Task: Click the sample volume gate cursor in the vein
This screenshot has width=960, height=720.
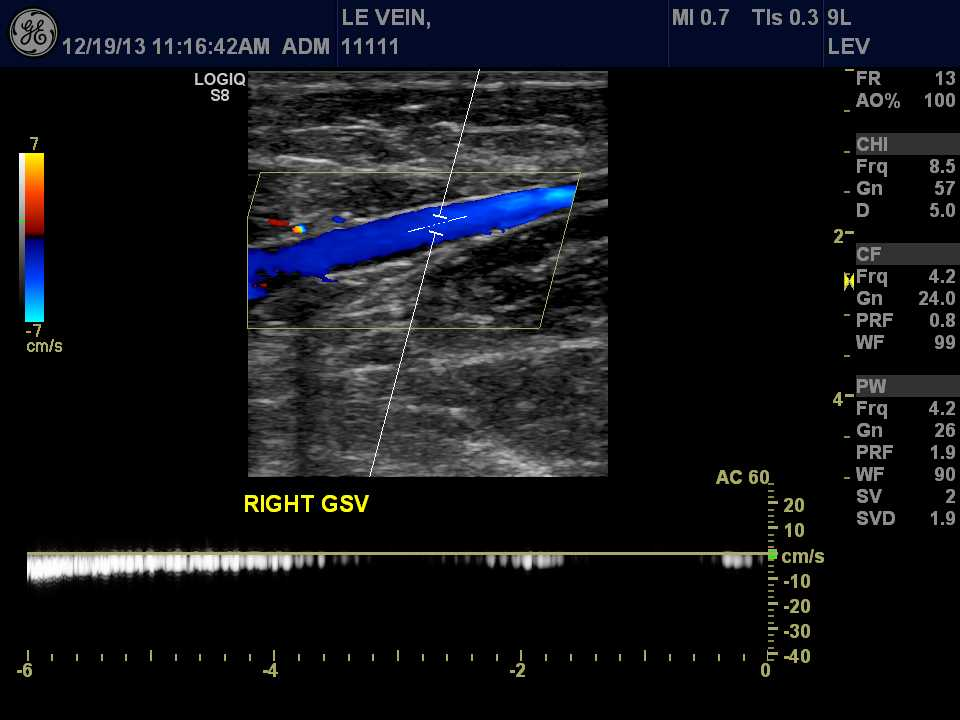Action: coord(437,224)
